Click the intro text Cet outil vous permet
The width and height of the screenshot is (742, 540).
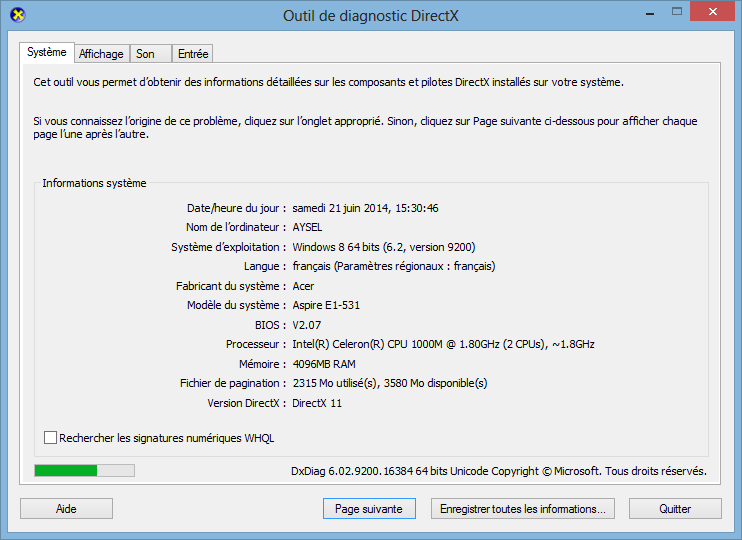[328, 82]
